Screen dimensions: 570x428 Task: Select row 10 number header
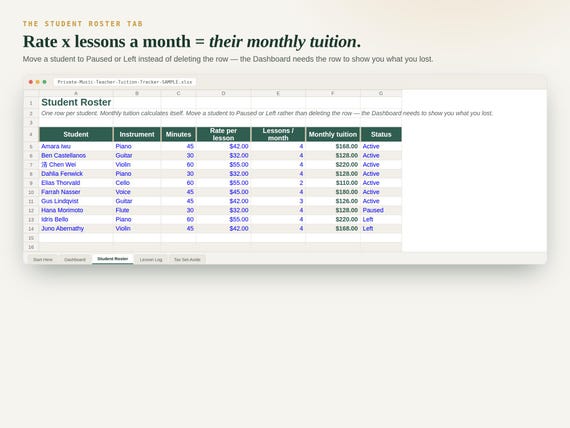point(31,192)
